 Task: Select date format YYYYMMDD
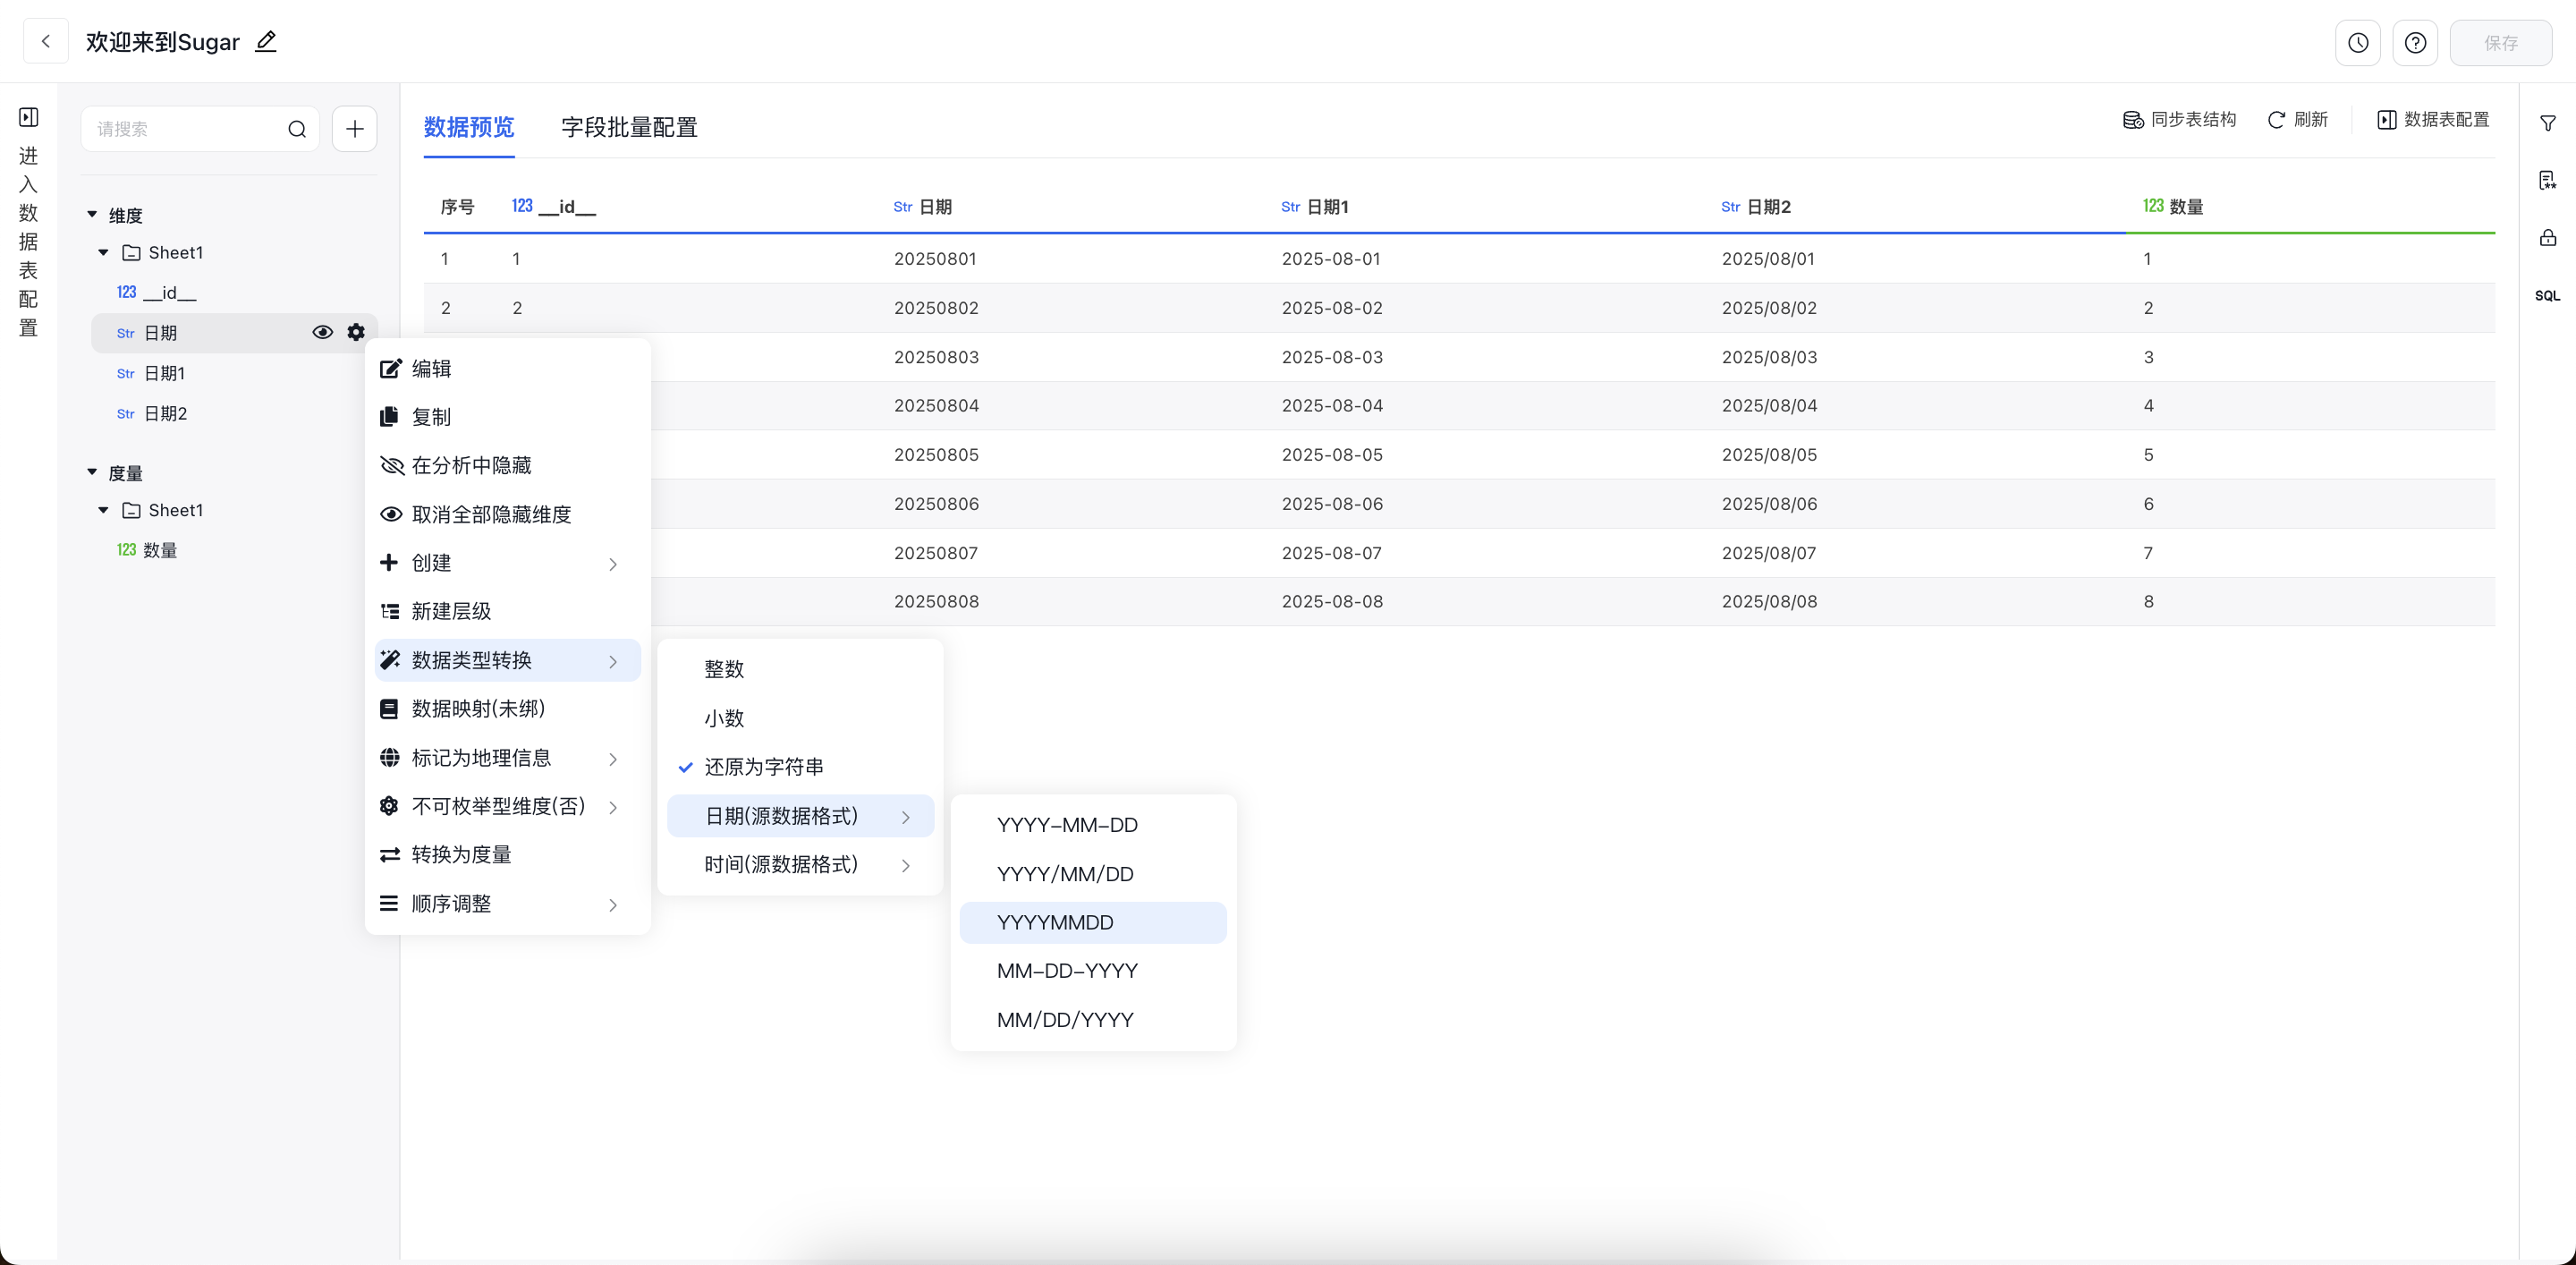(1093, 923)
